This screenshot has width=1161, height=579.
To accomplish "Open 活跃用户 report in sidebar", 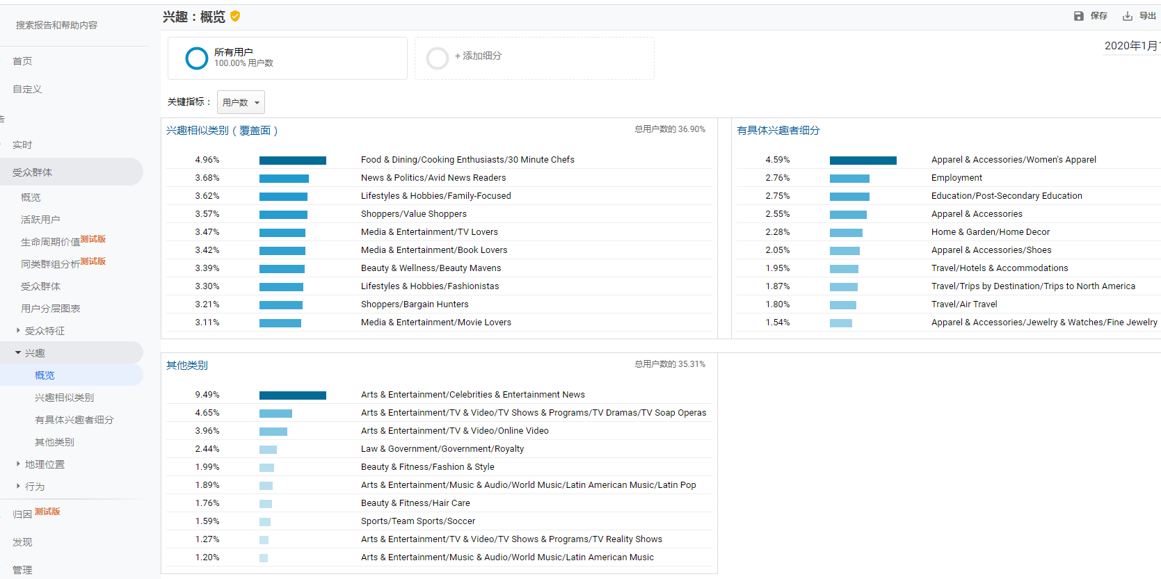I will [x=41, y=220].
